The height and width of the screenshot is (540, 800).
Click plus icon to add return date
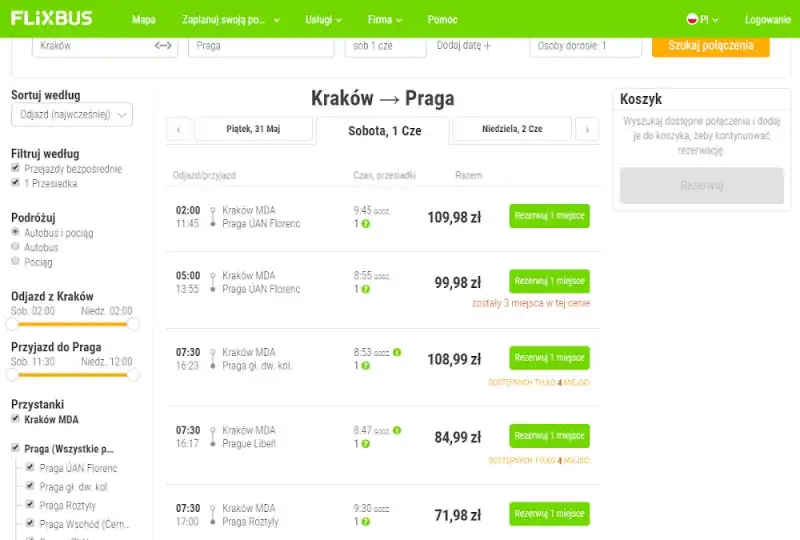488,45
